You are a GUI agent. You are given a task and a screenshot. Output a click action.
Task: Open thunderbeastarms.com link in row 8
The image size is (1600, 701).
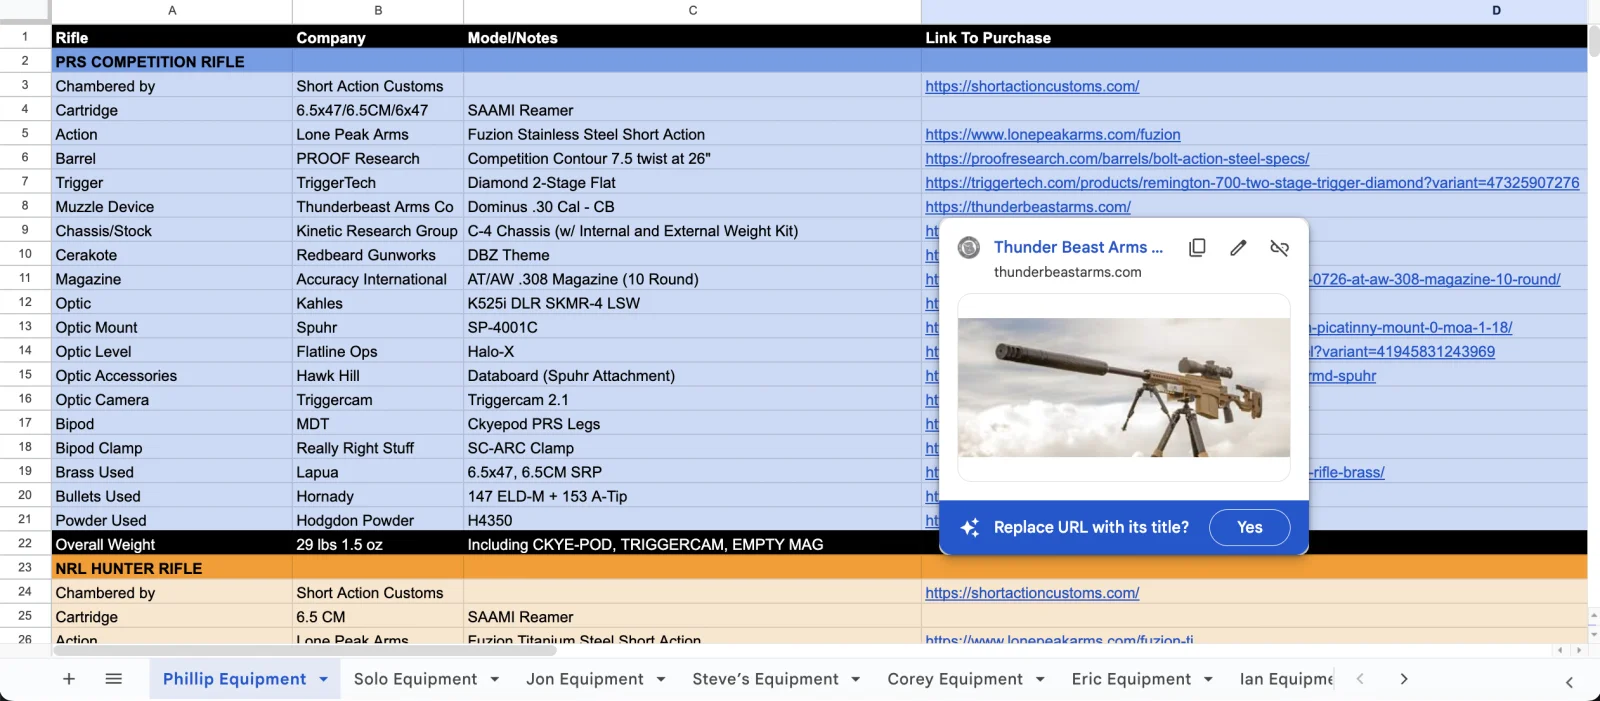click(x=1028, y=207)
